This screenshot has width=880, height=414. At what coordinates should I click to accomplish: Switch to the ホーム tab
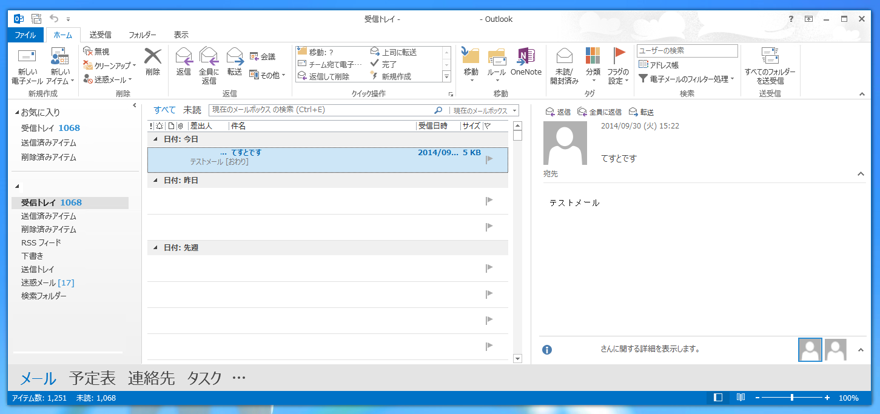click(63, 35)
